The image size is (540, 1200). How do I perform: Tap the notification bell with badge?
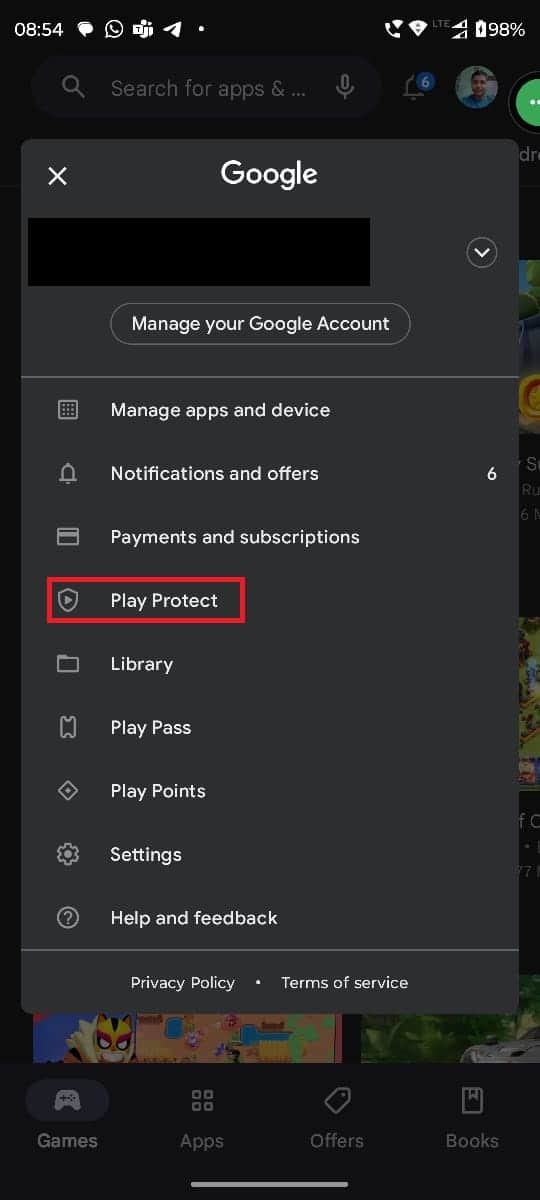(x=417, y=87)
